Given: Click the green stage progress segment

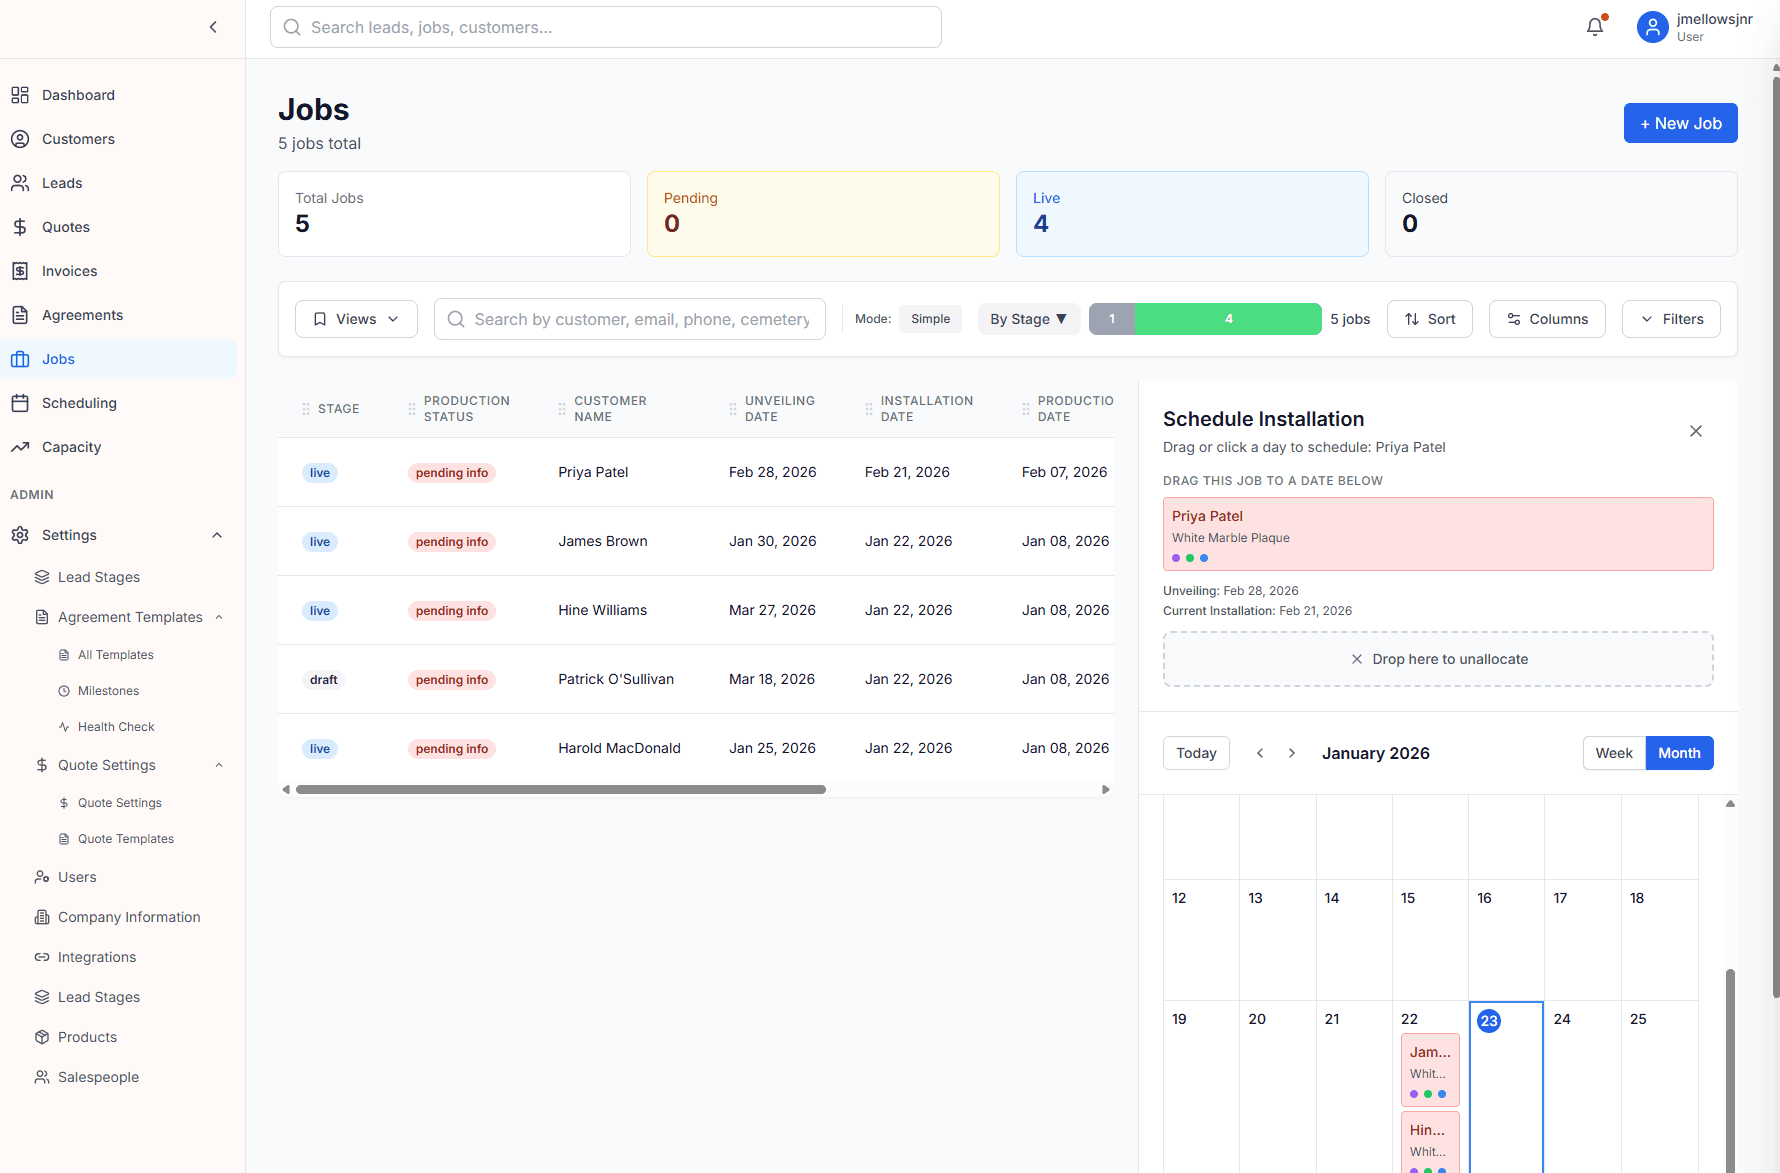Looking at the screenshot, I should [x=1229, y=318].
